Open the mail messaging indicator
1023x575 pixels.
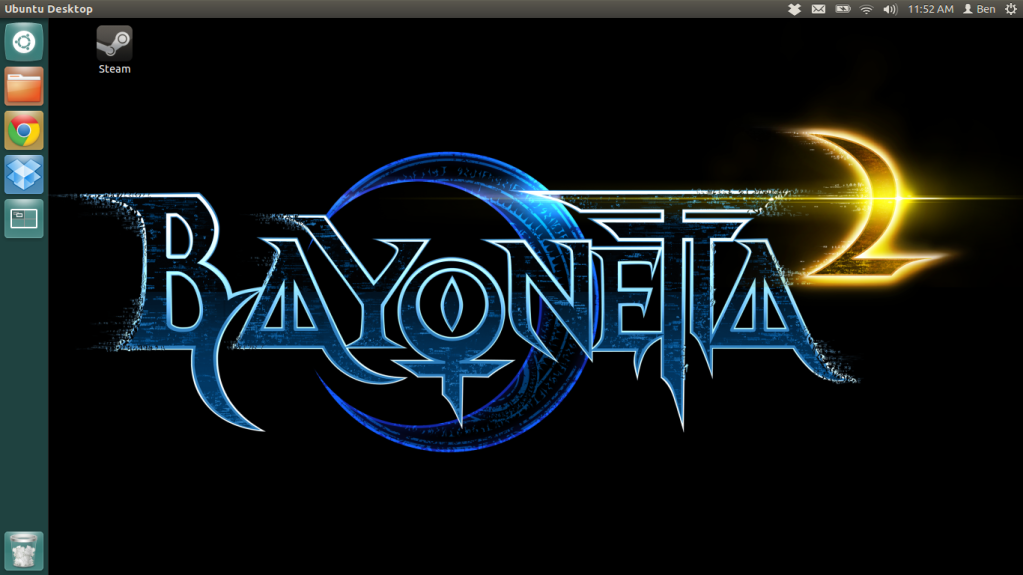pyautogui.click(x=818, y=9)
